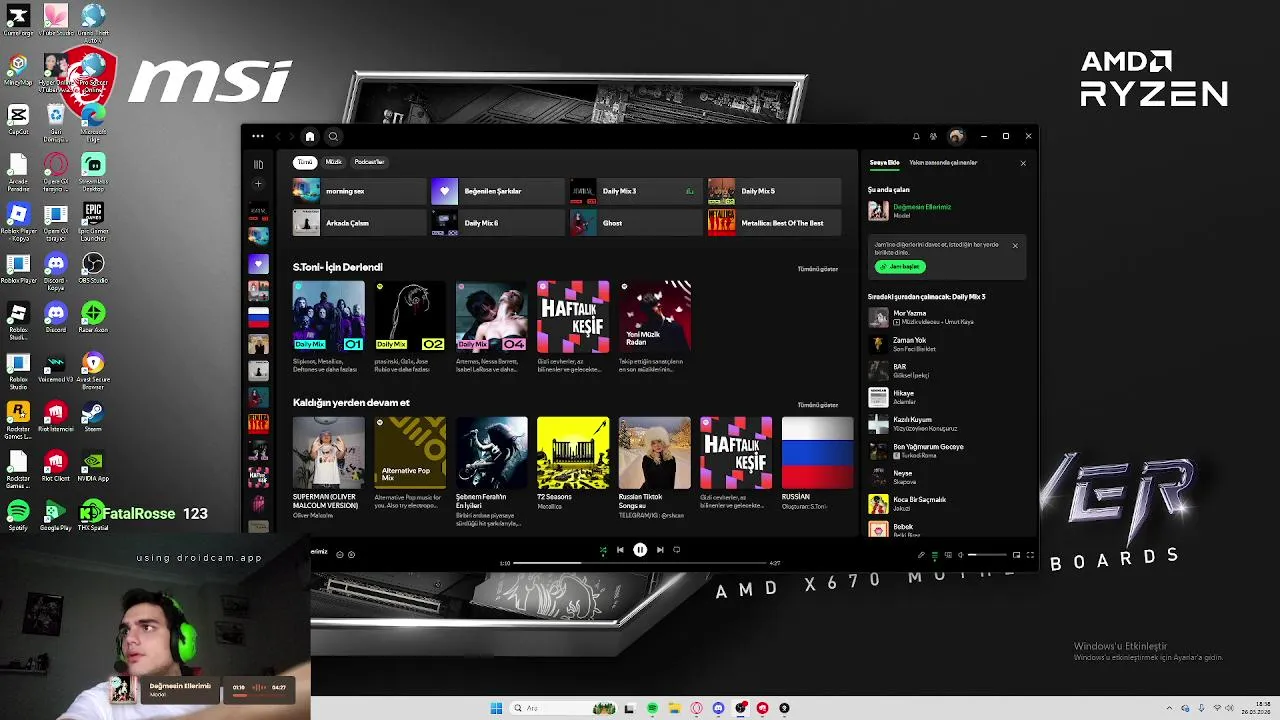
Task: Select the Tümü filter chip
Action: click(304, 162)
